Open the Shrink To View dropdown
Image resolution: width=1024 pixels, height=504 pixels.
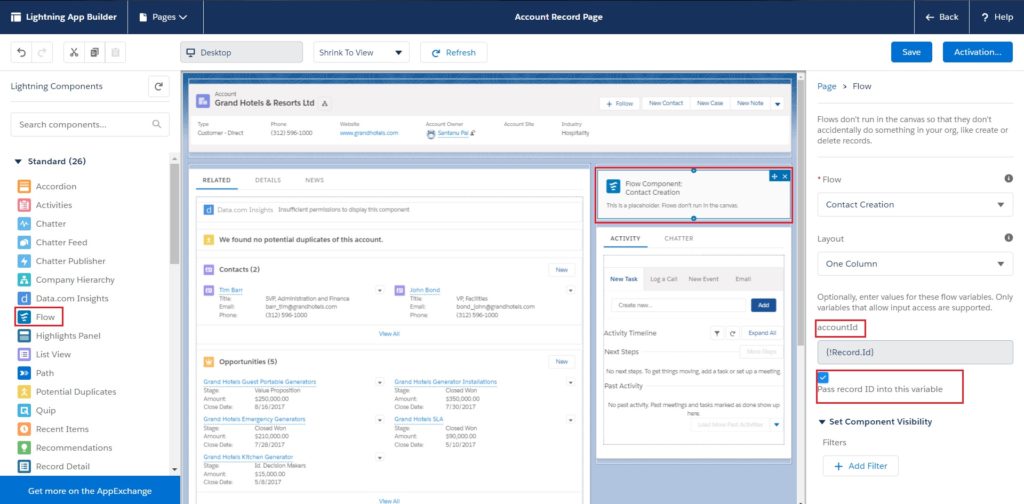[360, 52]
